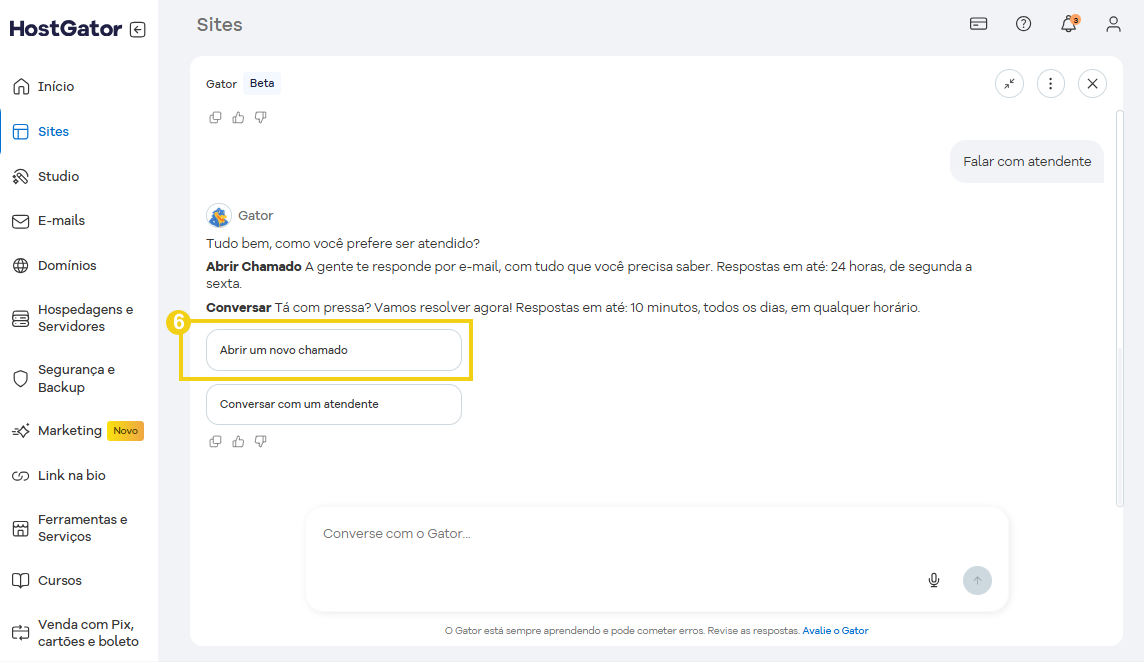Click Abrir um novo chamado button

(333, 351)
